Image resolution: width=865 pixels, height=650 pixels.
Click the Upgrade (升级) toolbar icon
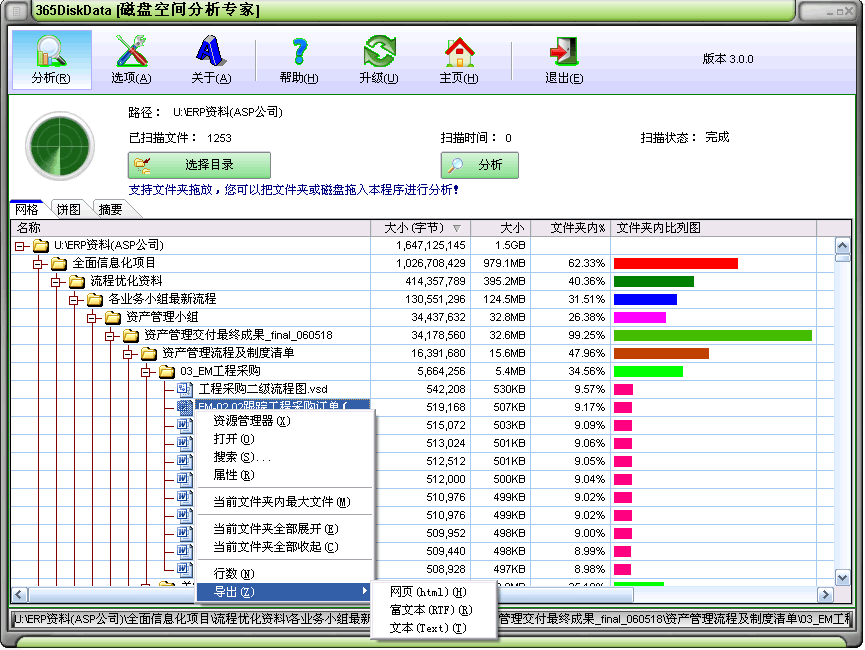click(x=379, y=60)
